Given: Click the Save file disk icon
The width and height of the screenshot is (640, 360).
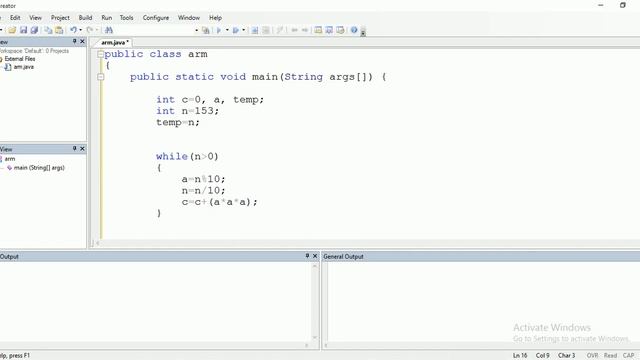Looking at the screenshot, I should pyautogui.click(x=23, y=30).
